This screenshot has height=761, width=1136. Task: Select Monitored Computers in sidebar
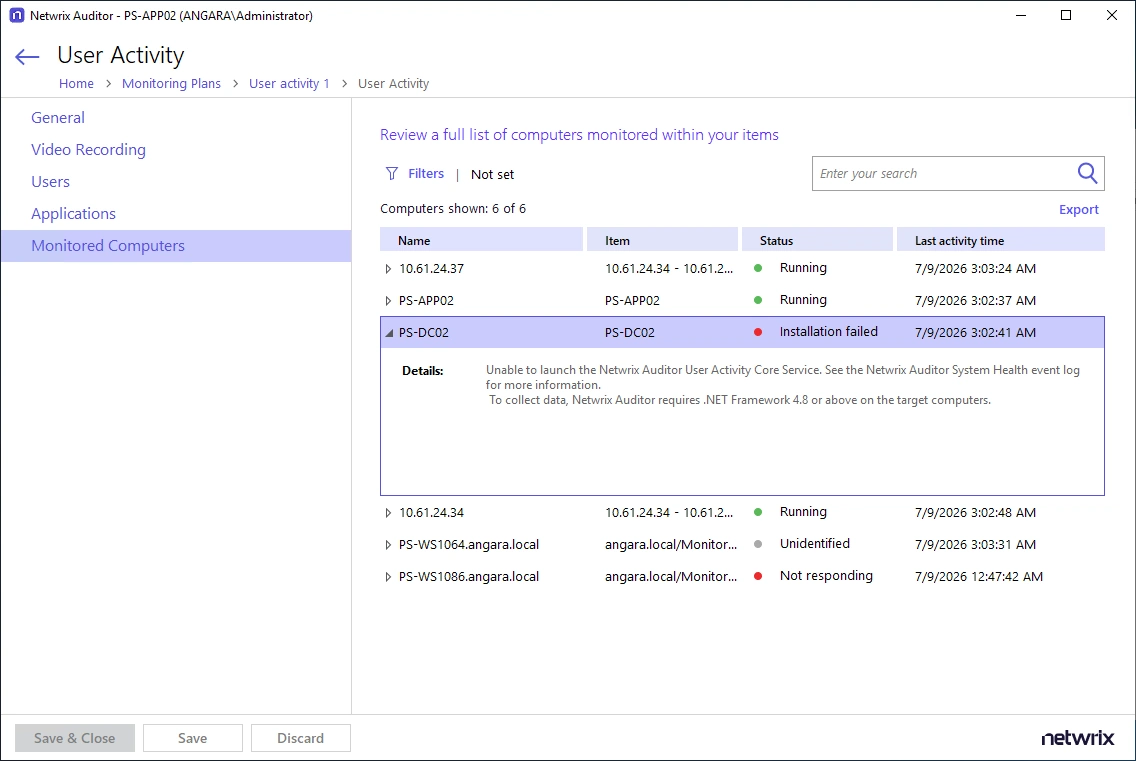pyautogui.click(x=176, y=246)
